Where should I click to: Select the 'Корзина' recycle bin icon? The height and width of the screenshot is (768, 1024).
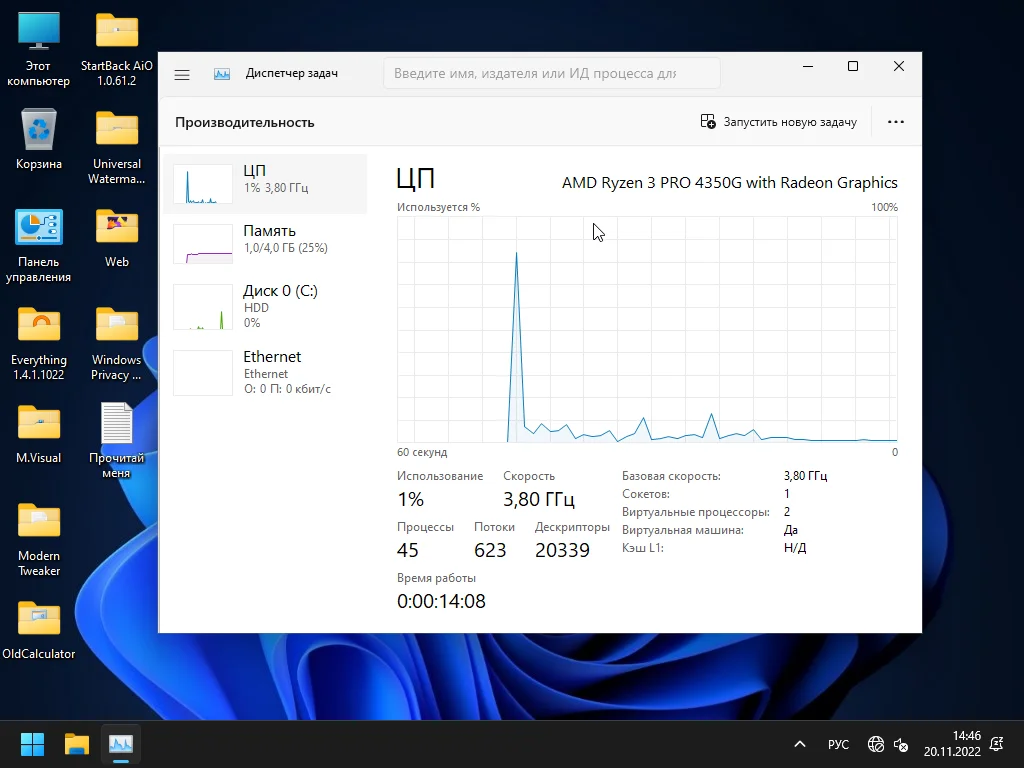click(39, 140)
